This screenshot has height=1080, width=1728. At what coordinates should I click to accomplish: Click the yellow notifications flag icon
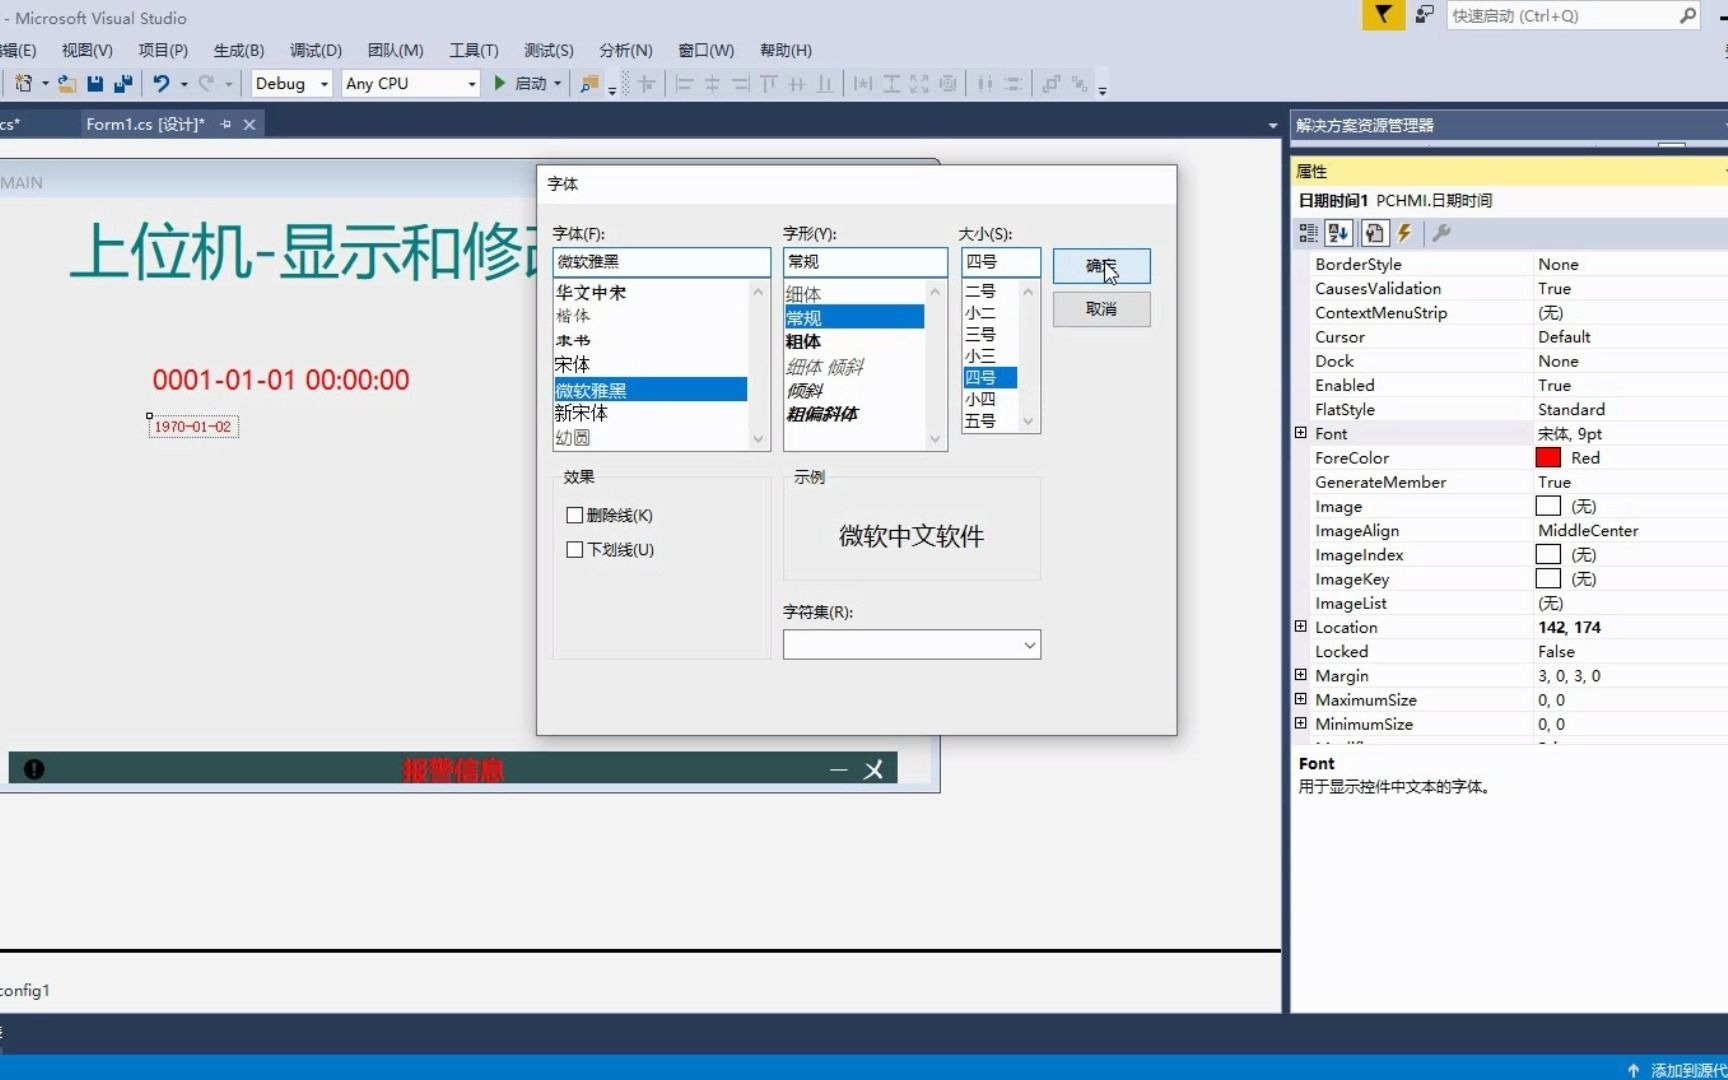click(1383, 15)
